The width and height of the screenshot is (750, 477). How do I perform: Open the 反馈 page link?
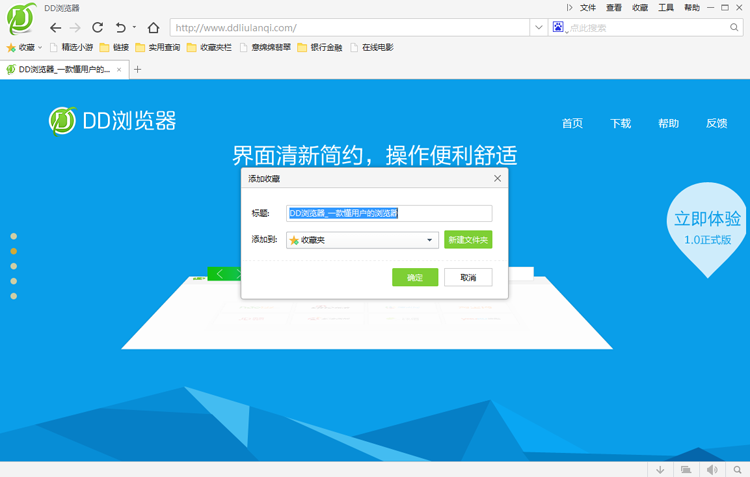coord(717,123)
